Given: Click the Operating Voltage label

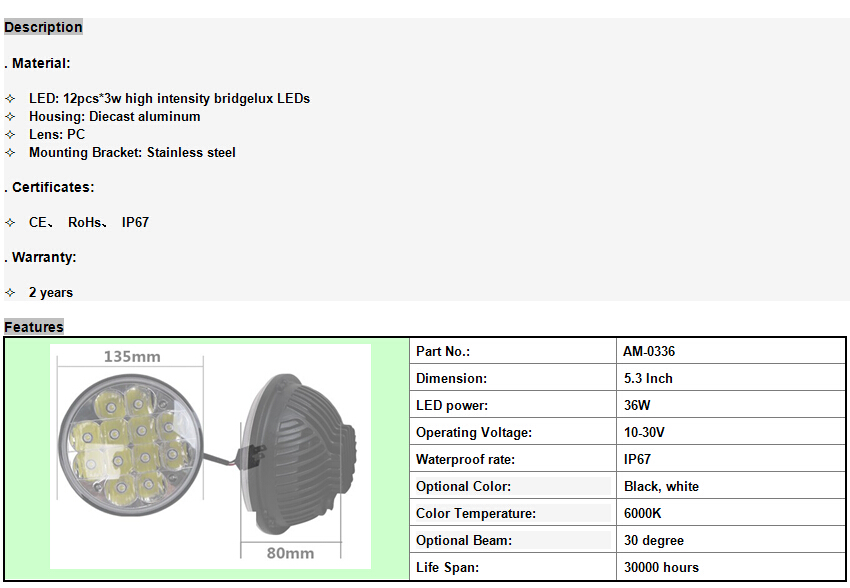Looking at the screenshot, I should tap(474, 432).
